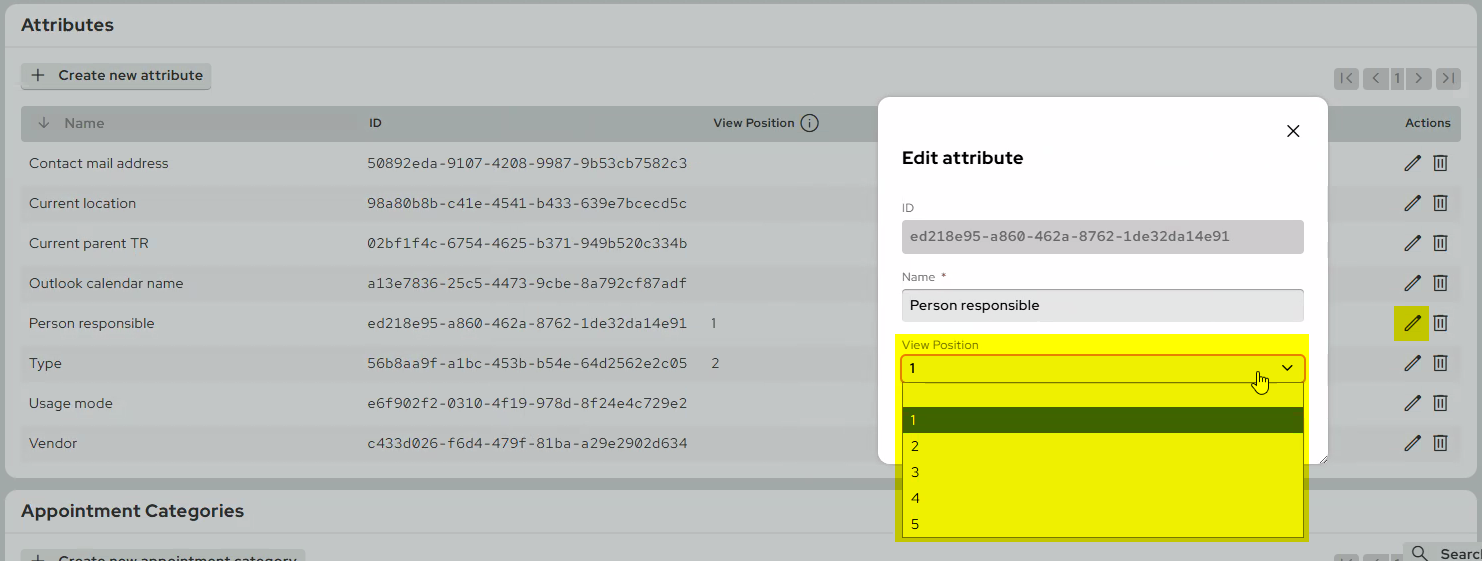Click ID 50892eda-9107-4208-9987-9b53cb7582c3
This screenshot has width=1482, height=561.
[527, 163]
